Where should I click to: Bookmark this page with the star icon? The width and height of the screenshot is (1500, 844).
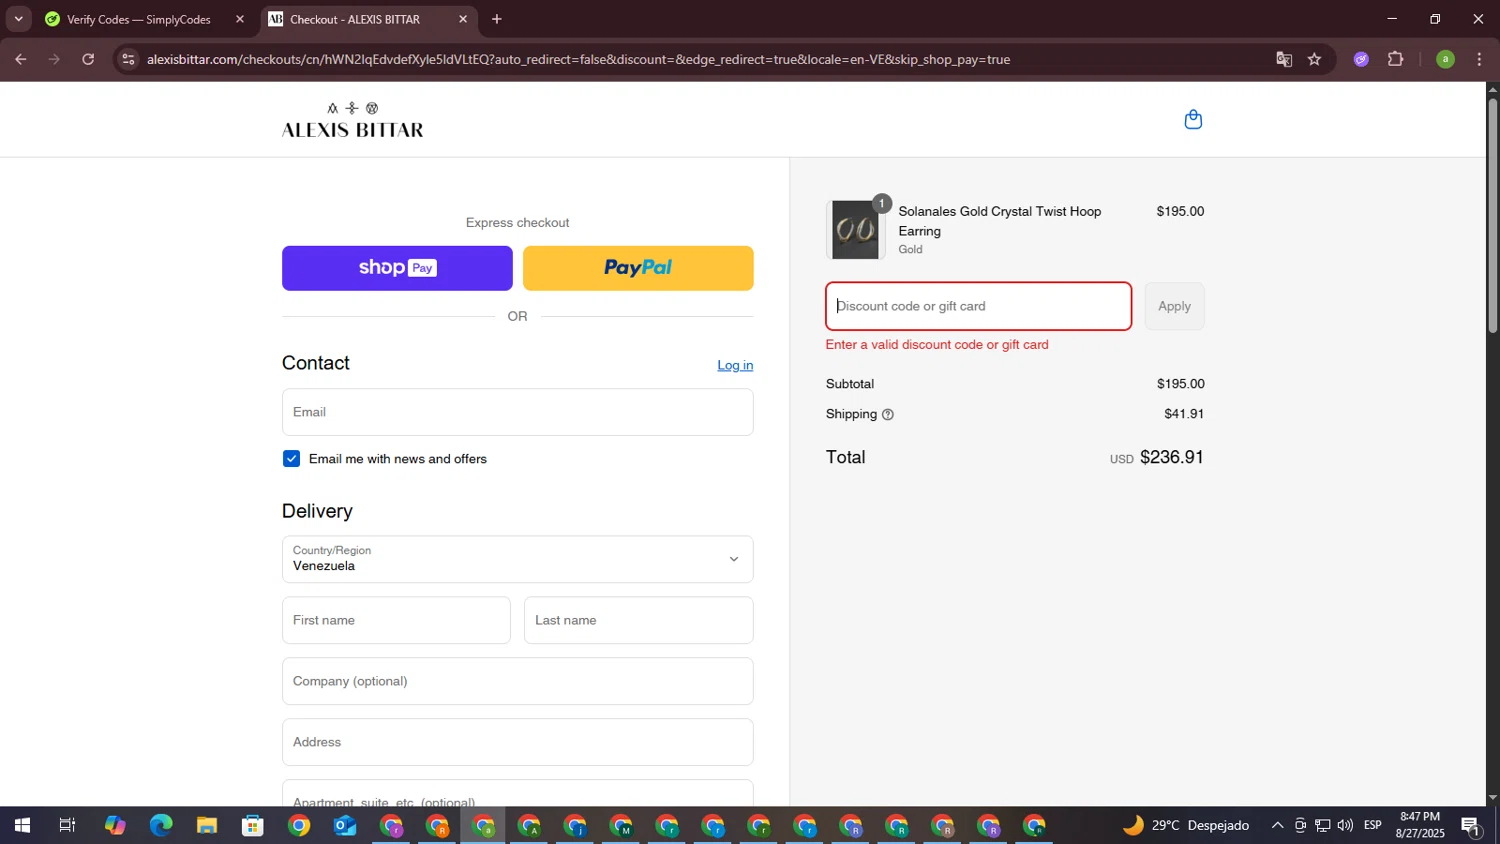1314,59
